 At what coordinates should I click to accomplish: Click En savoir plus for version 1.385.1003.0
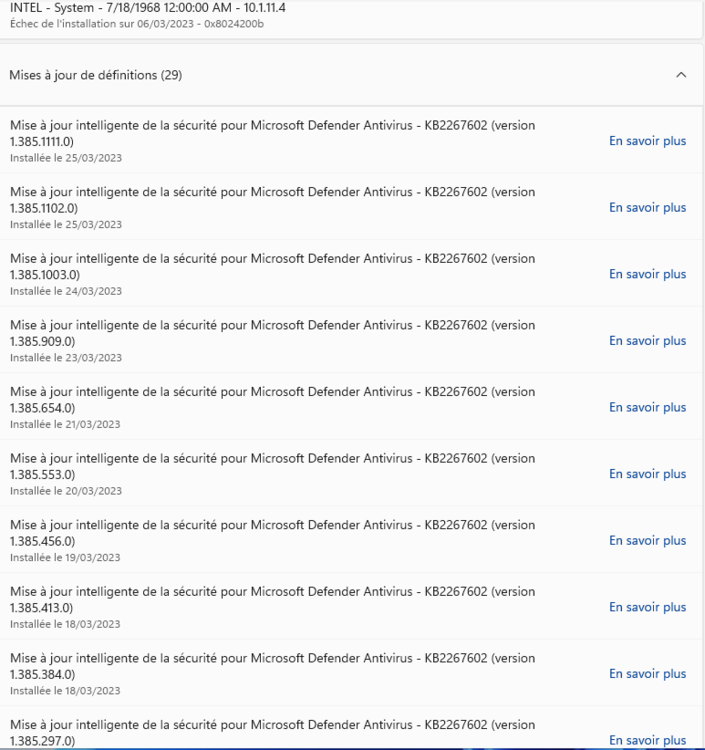(x=647, y=274)
